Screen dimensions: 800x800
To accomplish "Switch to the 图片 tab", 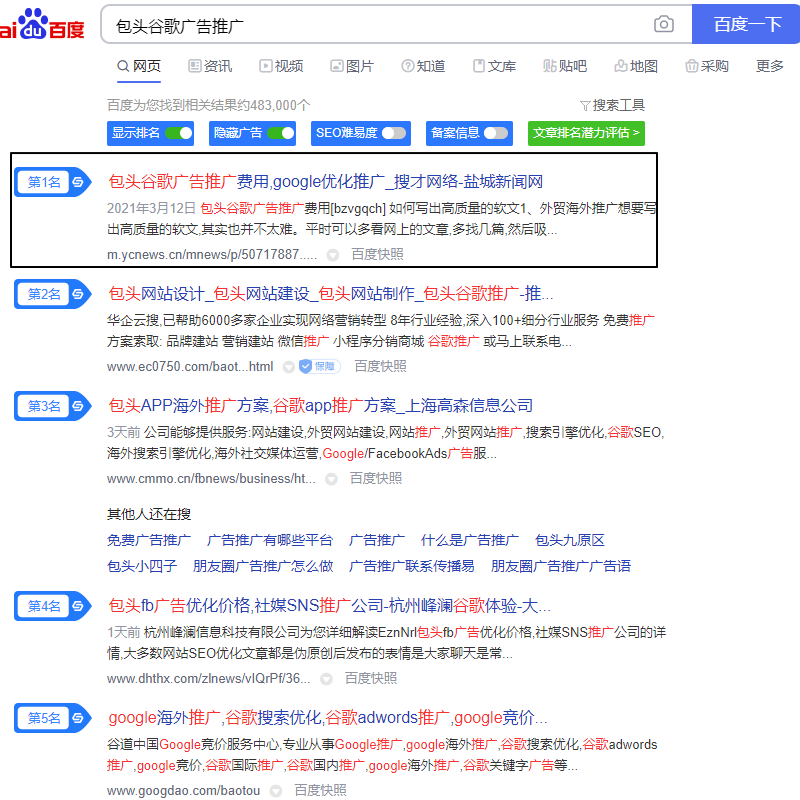I will [352, 66].
